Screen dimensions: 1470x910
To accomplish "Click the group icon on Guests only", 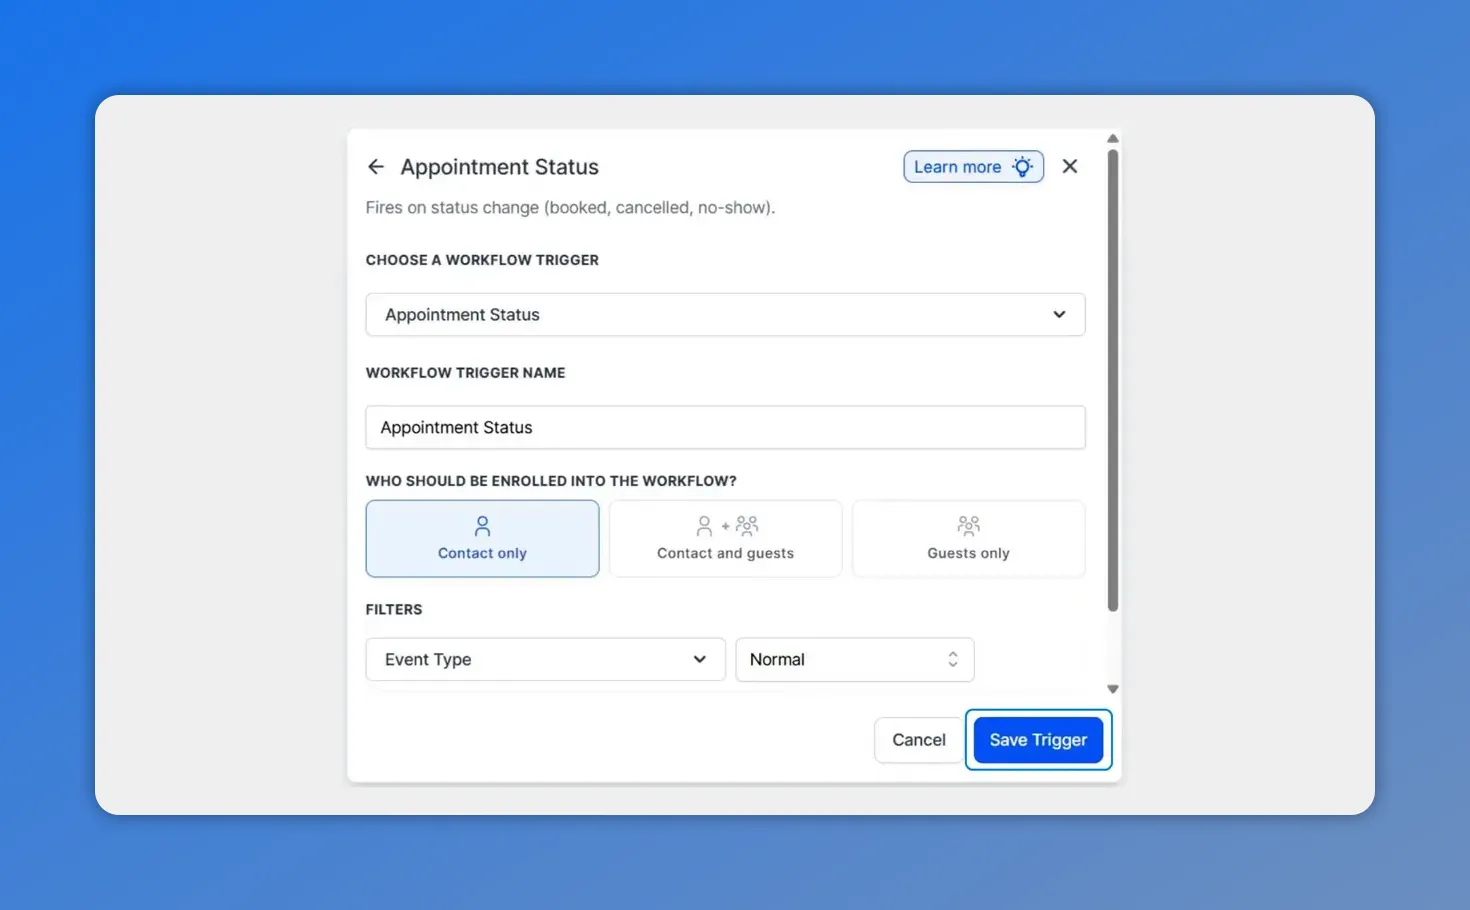I will pyautogui.click(x=967, y=525).
